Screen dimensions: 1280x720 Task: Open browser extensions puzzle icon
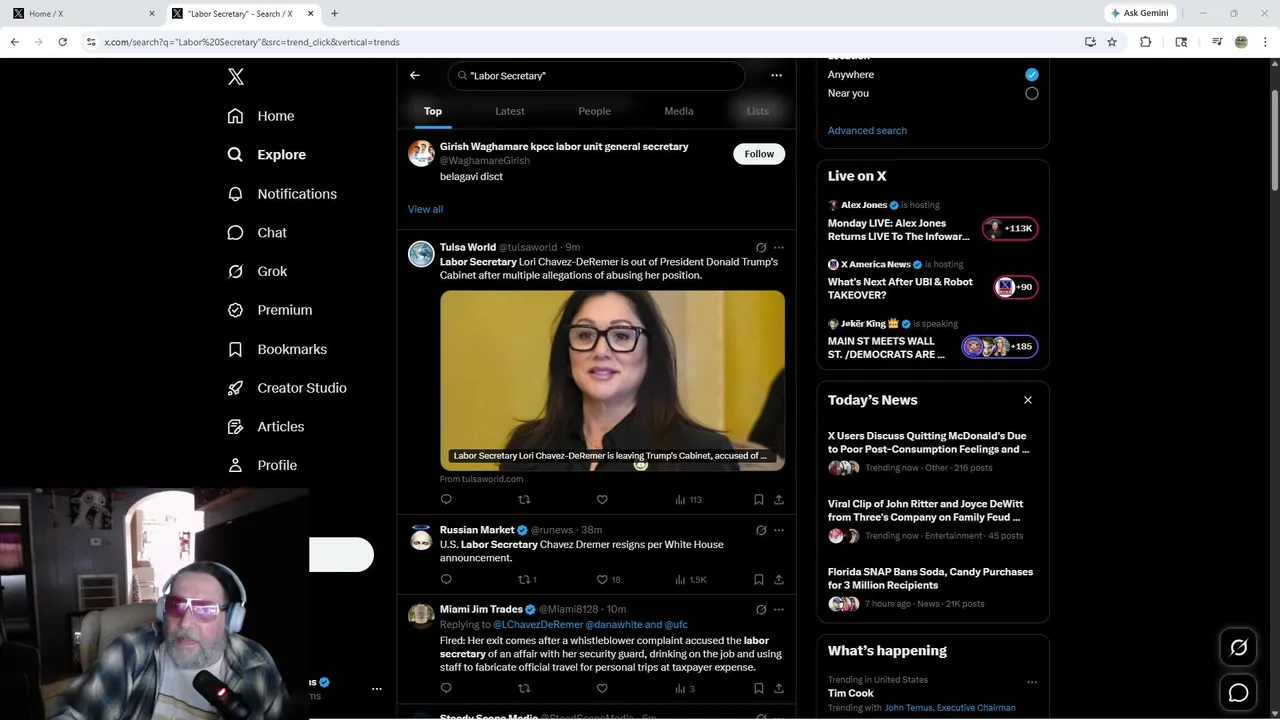click(1146, 42)
